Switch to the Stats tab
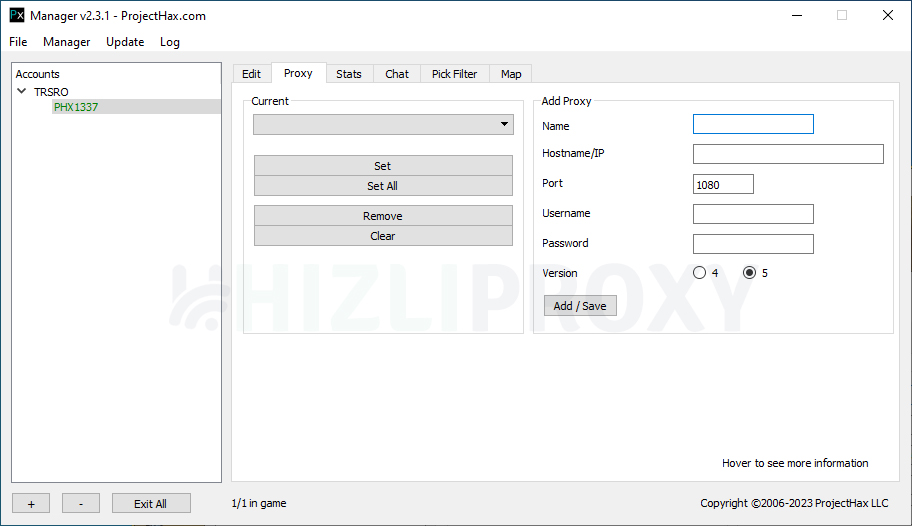This screenshot has height=526, width=912. pyautogui.click(x=349, y=74)
